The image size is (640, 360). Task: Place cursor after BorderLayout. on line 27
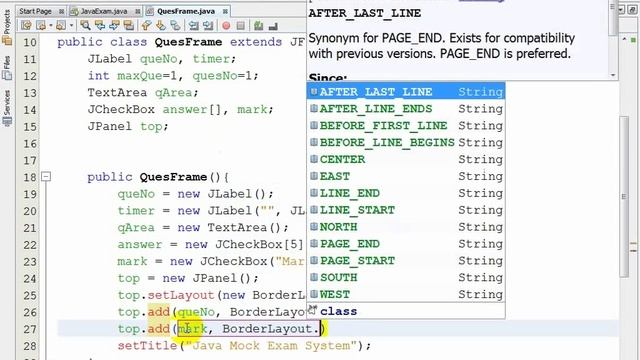[320, 329]
